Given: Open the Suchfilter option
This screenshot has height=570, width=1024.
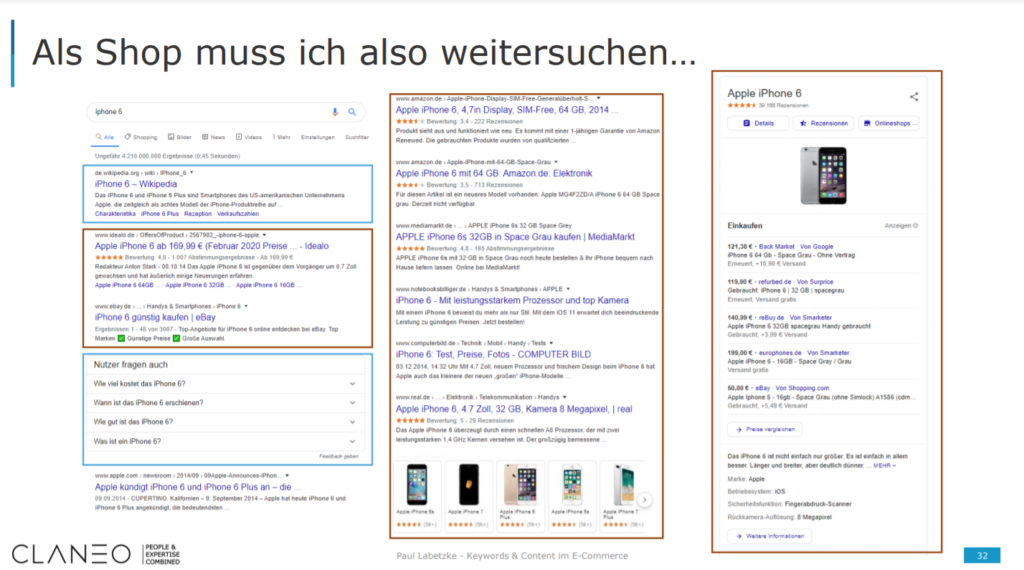Looking at the screenshot, I should point(357,137).
